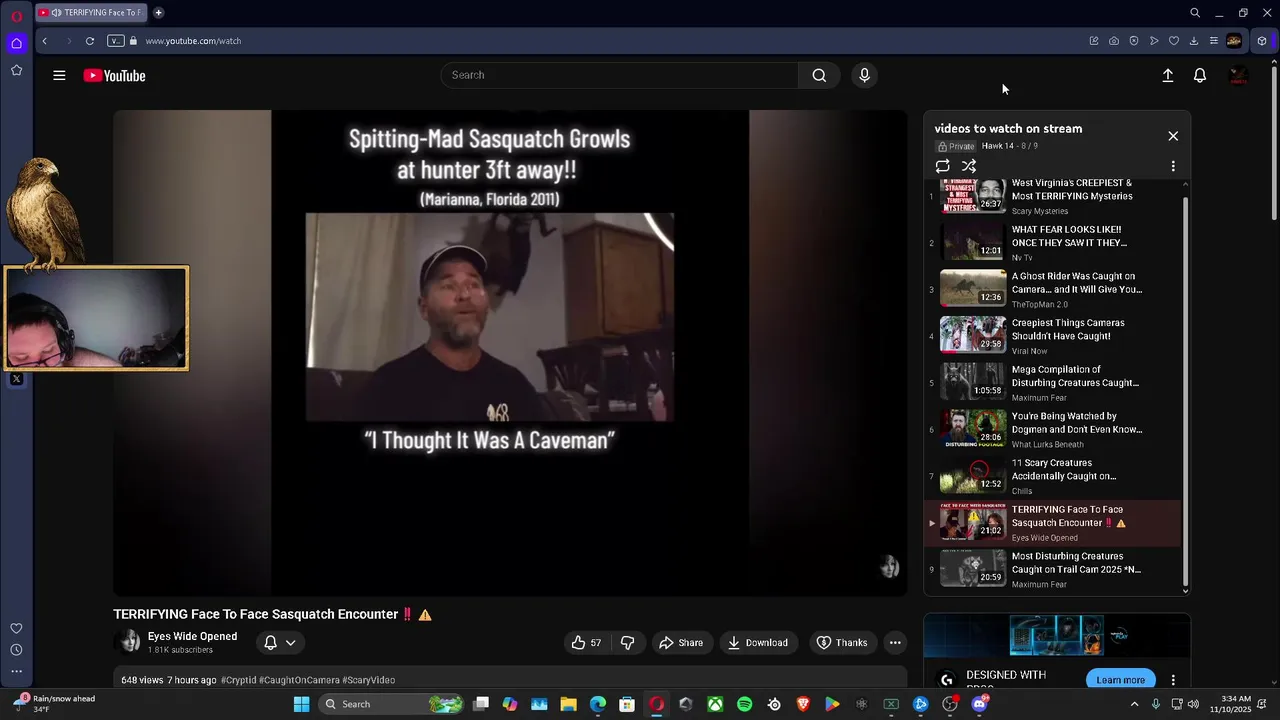The image size is (1280, 720).
Task: Click the Learn more ad button
Action: 1120,680
